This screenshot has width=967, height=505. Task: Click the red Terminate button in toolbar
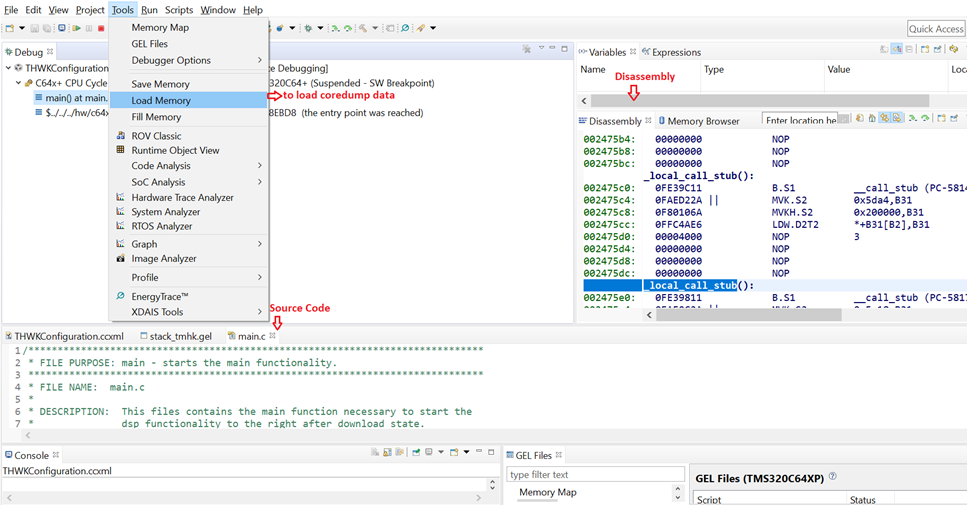point(101,28)
